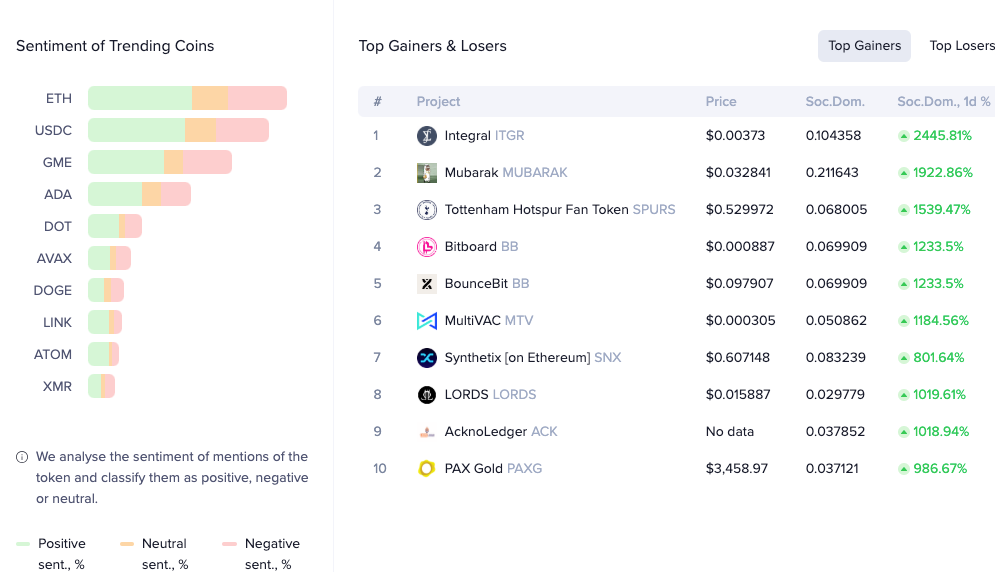Click the 1539.47% change value
Viewport: 995px width, 572px height.
pyautogui.click(x=942, y=210)
